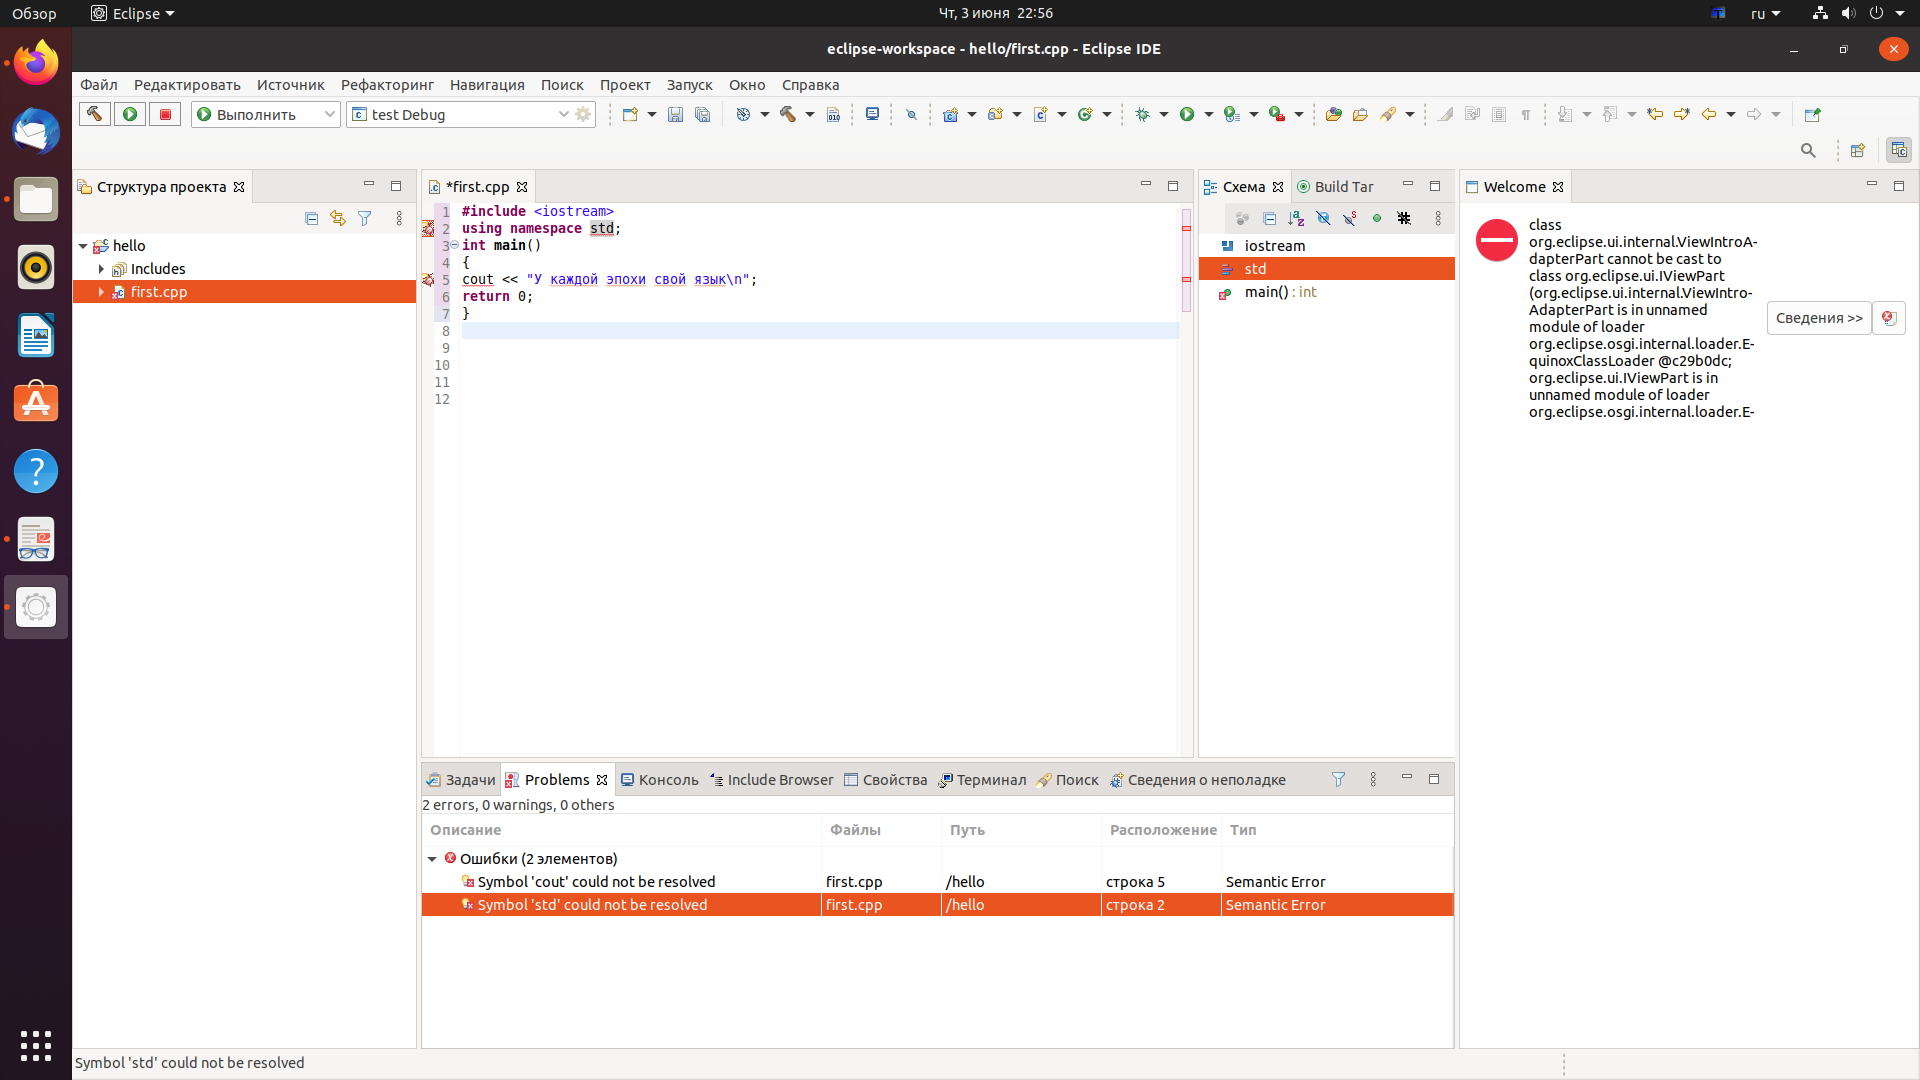Open Problems view kebab menu
This screenshot has width=1920, height=1080.
(x=1373, y=779)
